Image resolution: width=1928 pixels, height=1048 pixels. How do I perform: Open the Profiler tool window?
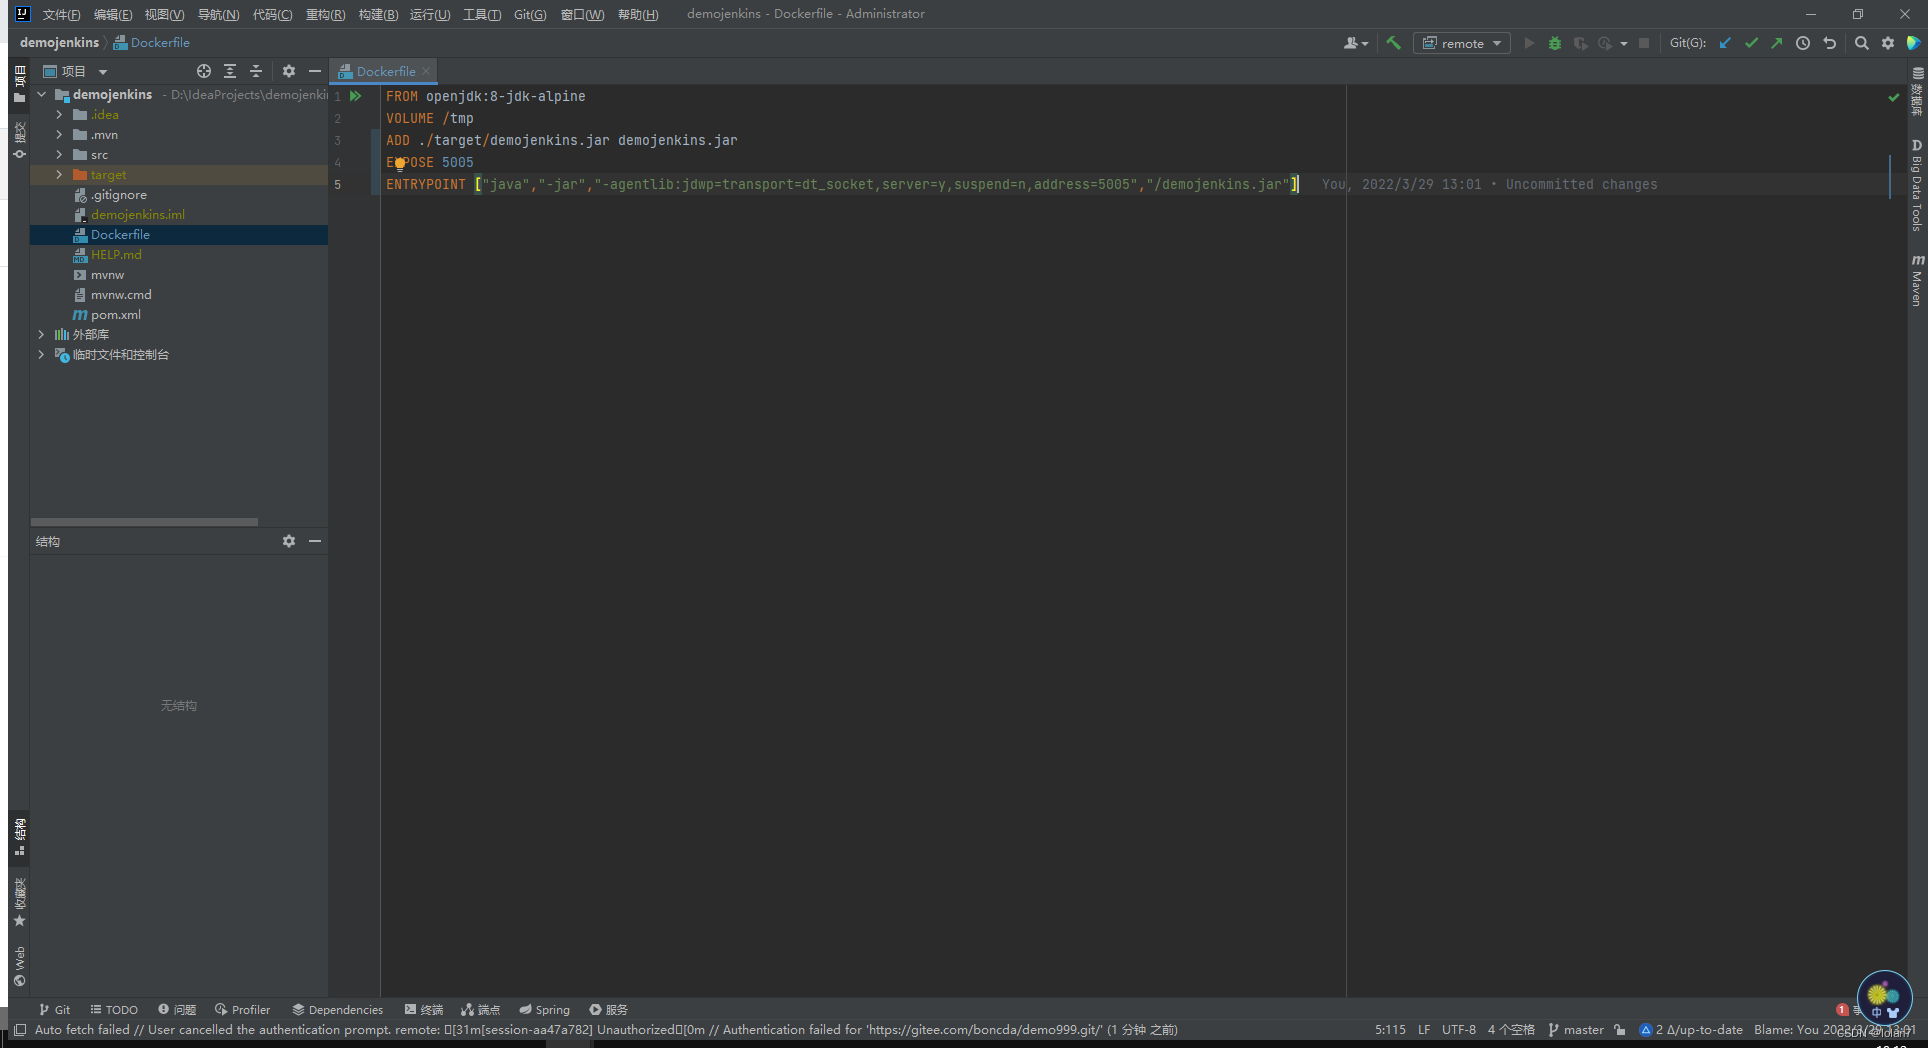[x=242, y=1009]
